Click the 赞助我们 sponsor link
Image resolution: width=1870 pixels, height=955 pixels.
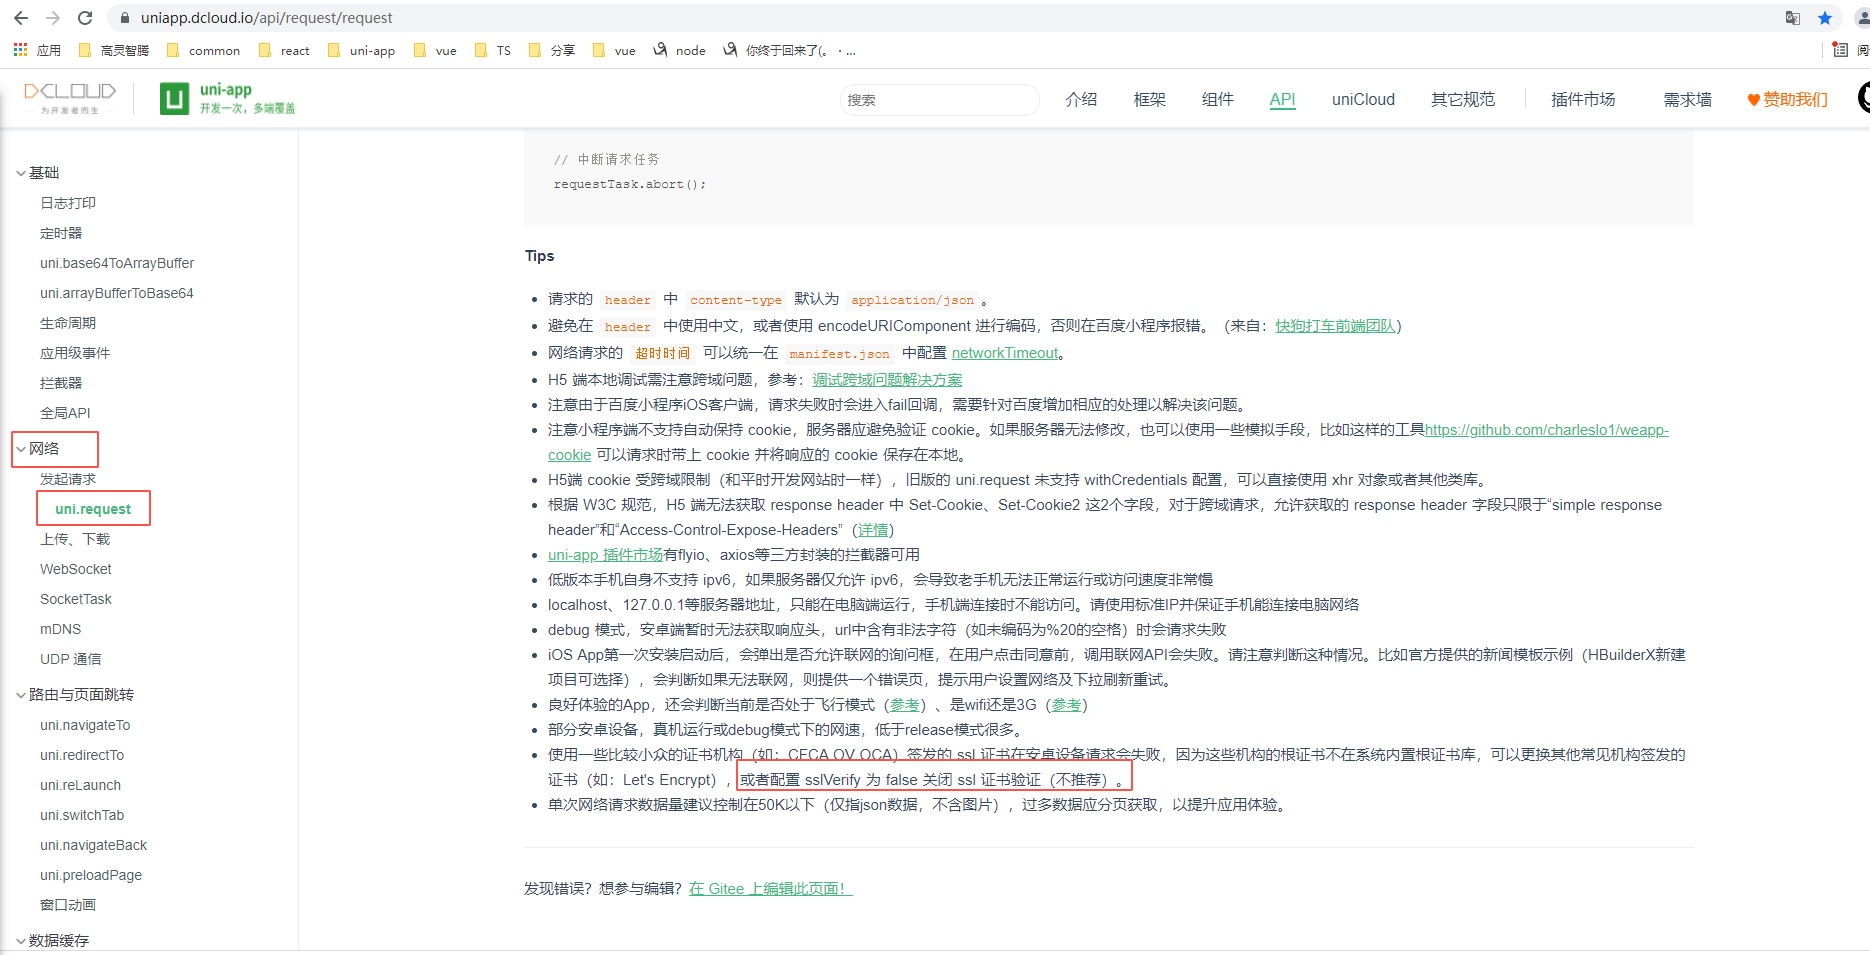click(1787, 99)
